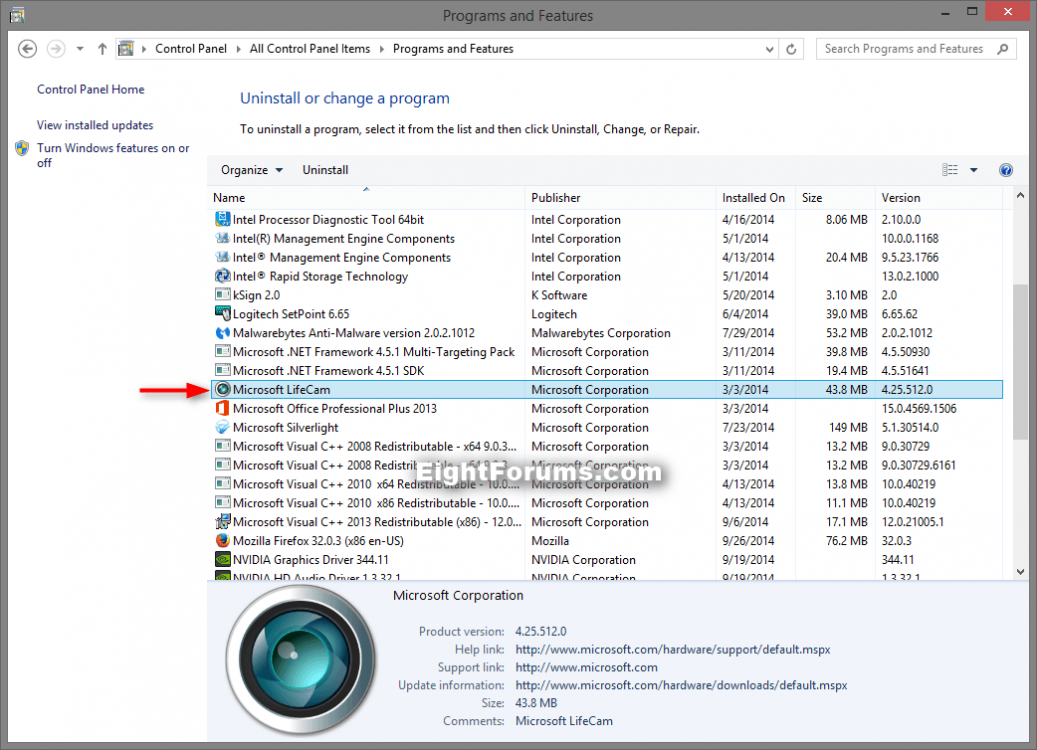The image size is (1037, 750).
Task: Click the vertical scrollbar thumb
Action: (x=1020, y=361)
